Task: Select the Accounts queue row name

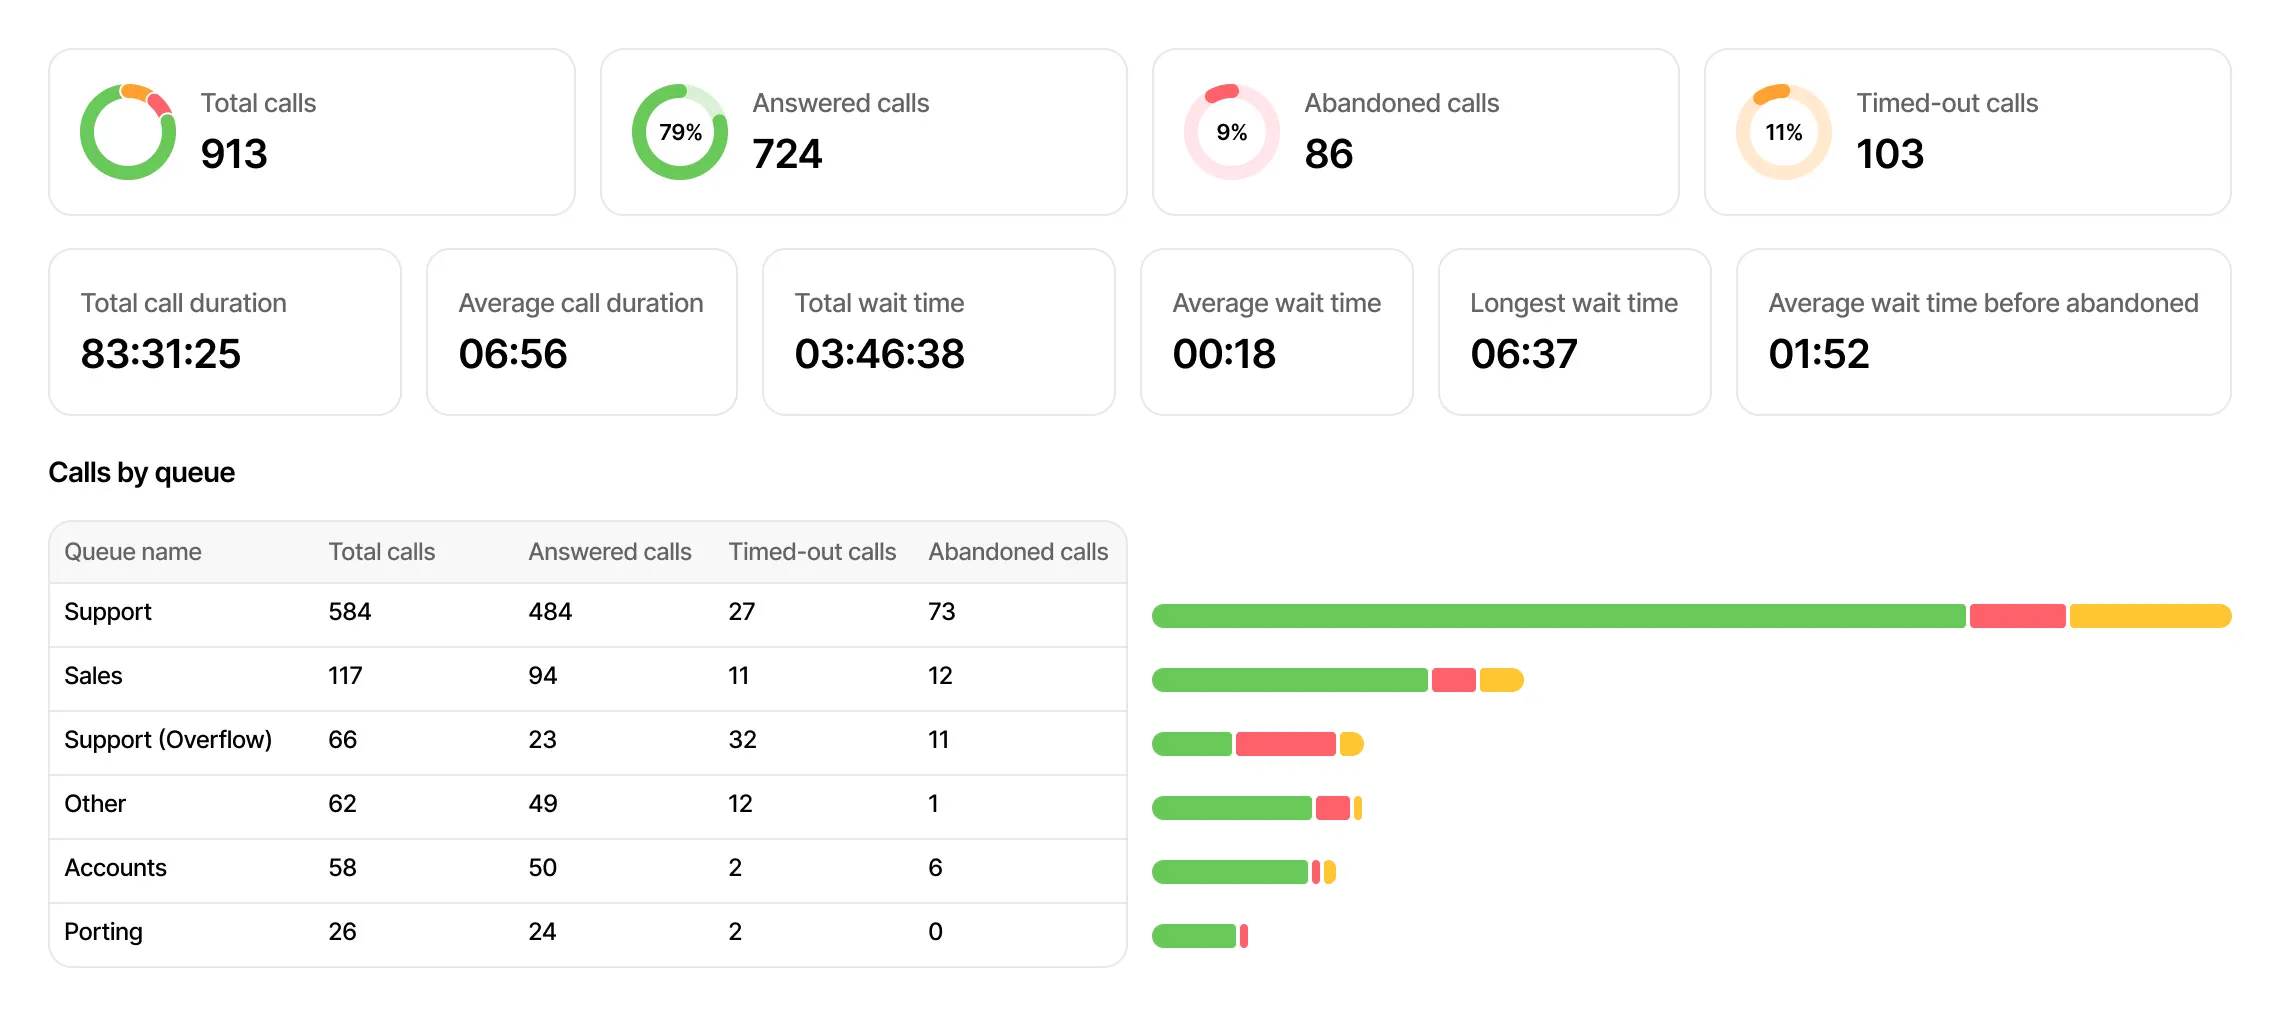Action: click(x=115, y=868)
